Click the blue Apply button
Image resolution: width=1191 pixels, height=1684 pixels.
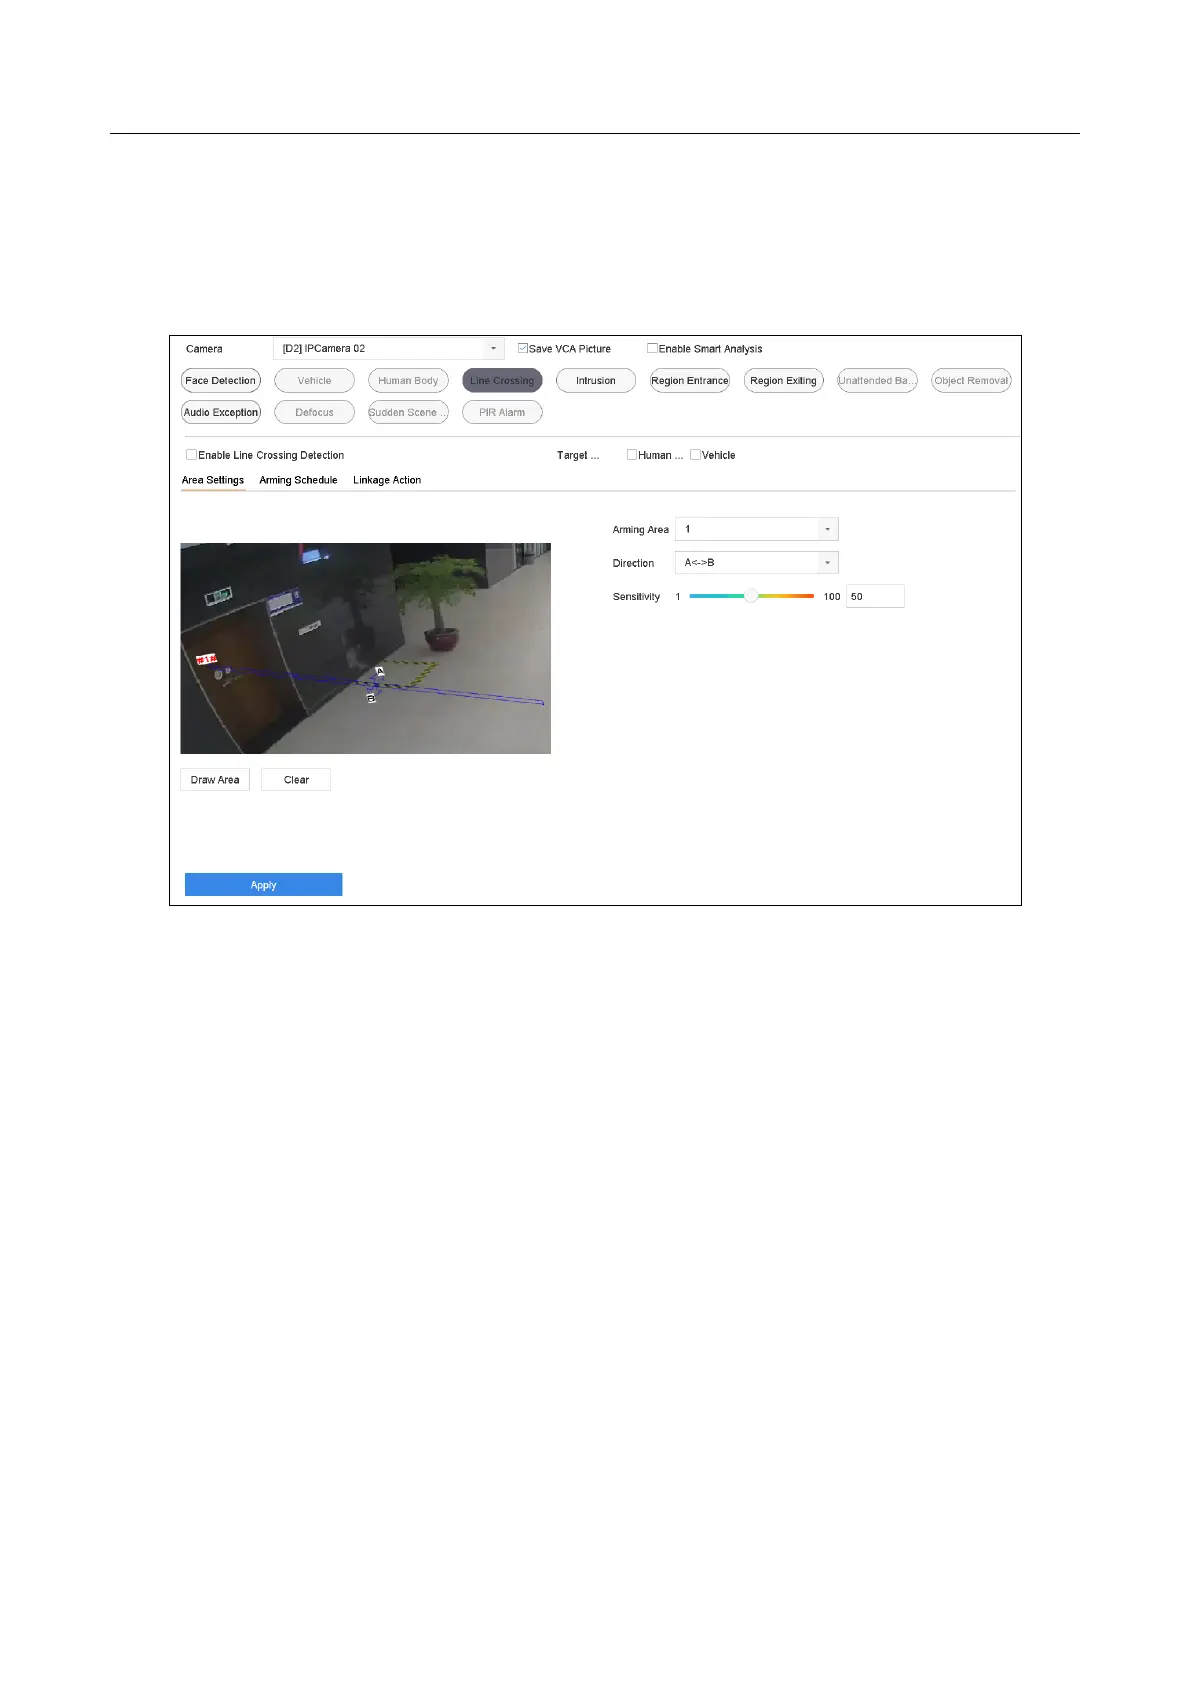pos(264,885)
